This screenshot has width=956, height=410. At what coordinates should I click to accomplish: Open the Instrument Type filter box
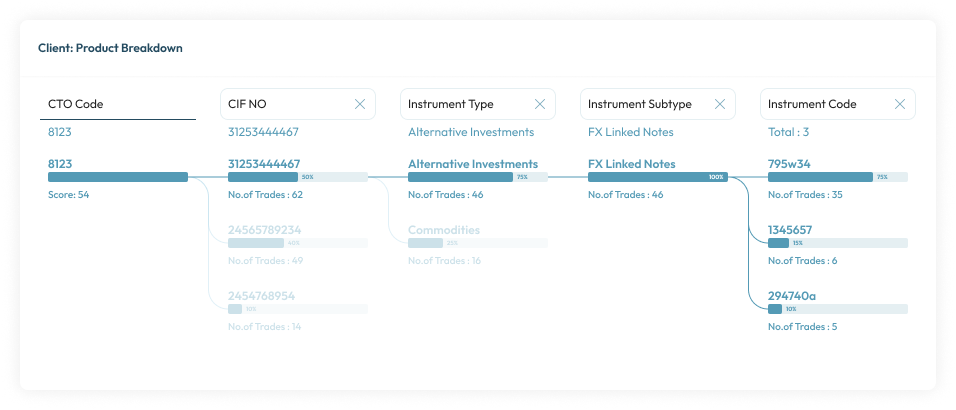tap(465, 104)
